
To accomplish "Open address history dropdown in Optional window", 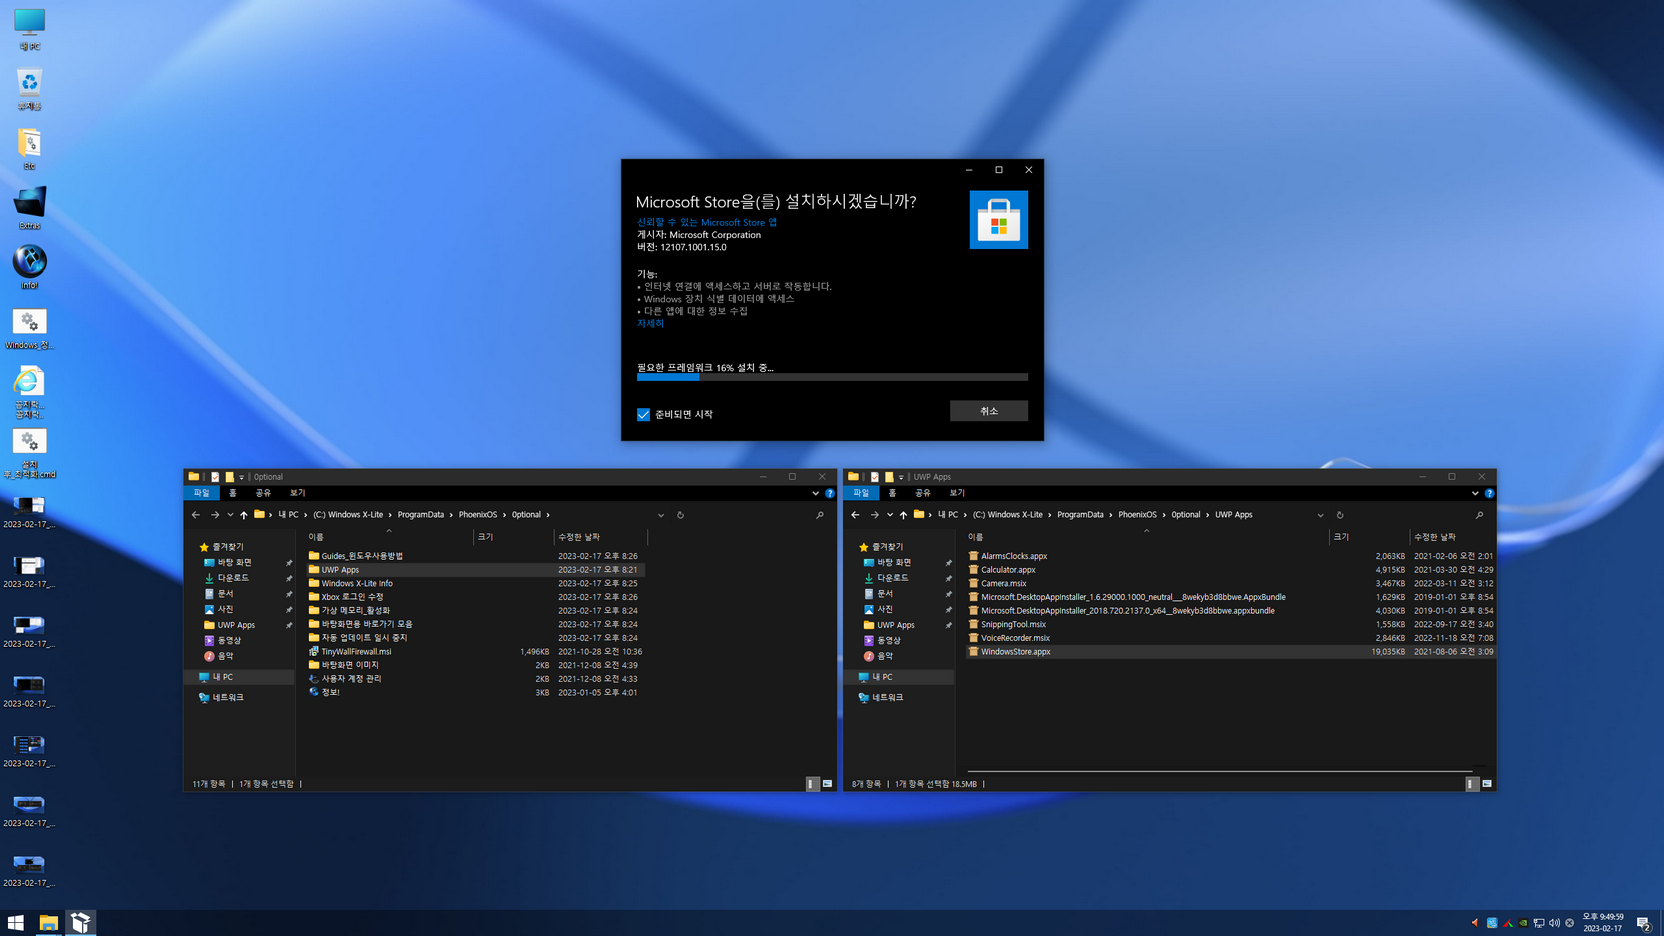I will point(661,515).
